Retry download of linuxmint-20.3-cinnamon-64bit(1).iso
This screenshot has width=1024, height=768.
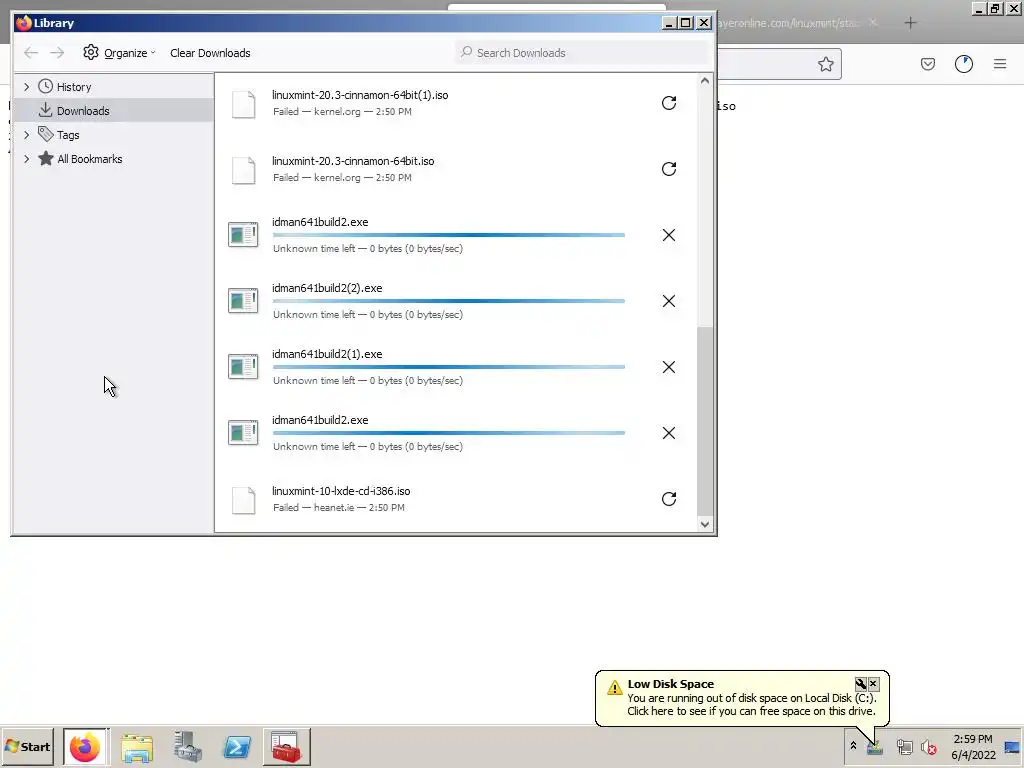click(x=669, y=103)
